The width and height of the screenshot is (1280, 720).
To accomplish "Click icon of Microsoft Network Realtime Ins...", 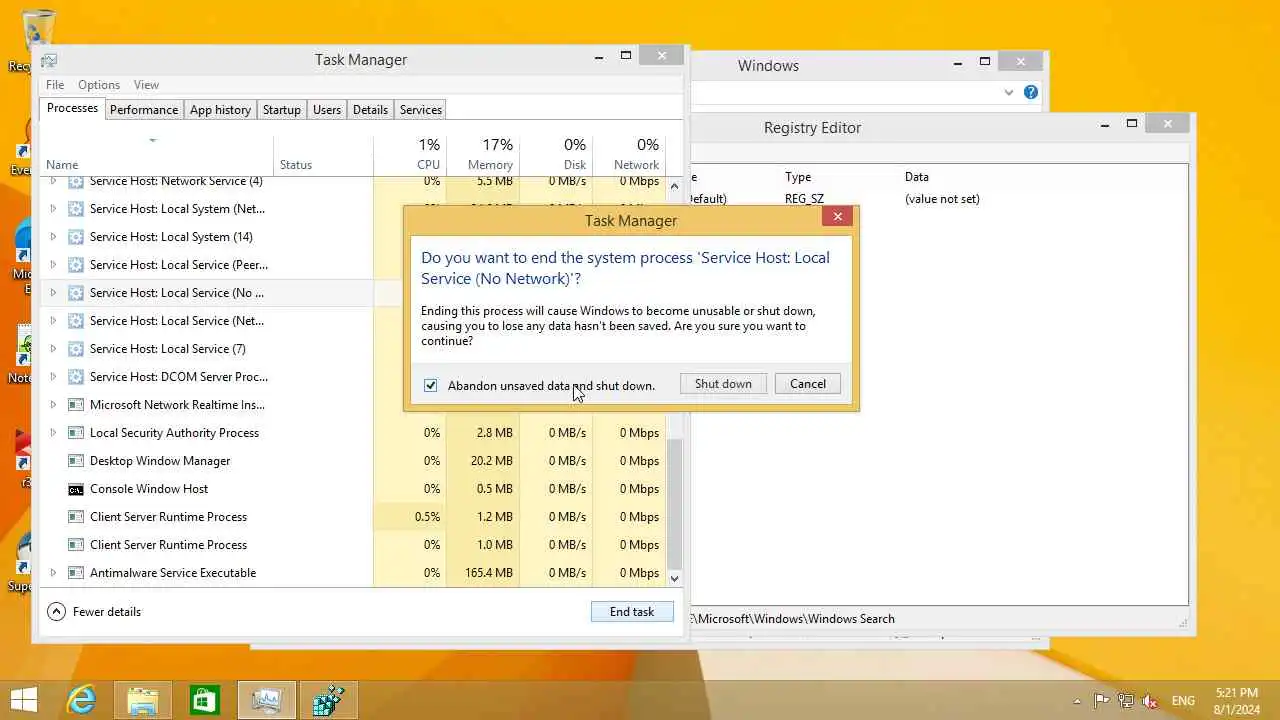I will click(x=75, y=405).
